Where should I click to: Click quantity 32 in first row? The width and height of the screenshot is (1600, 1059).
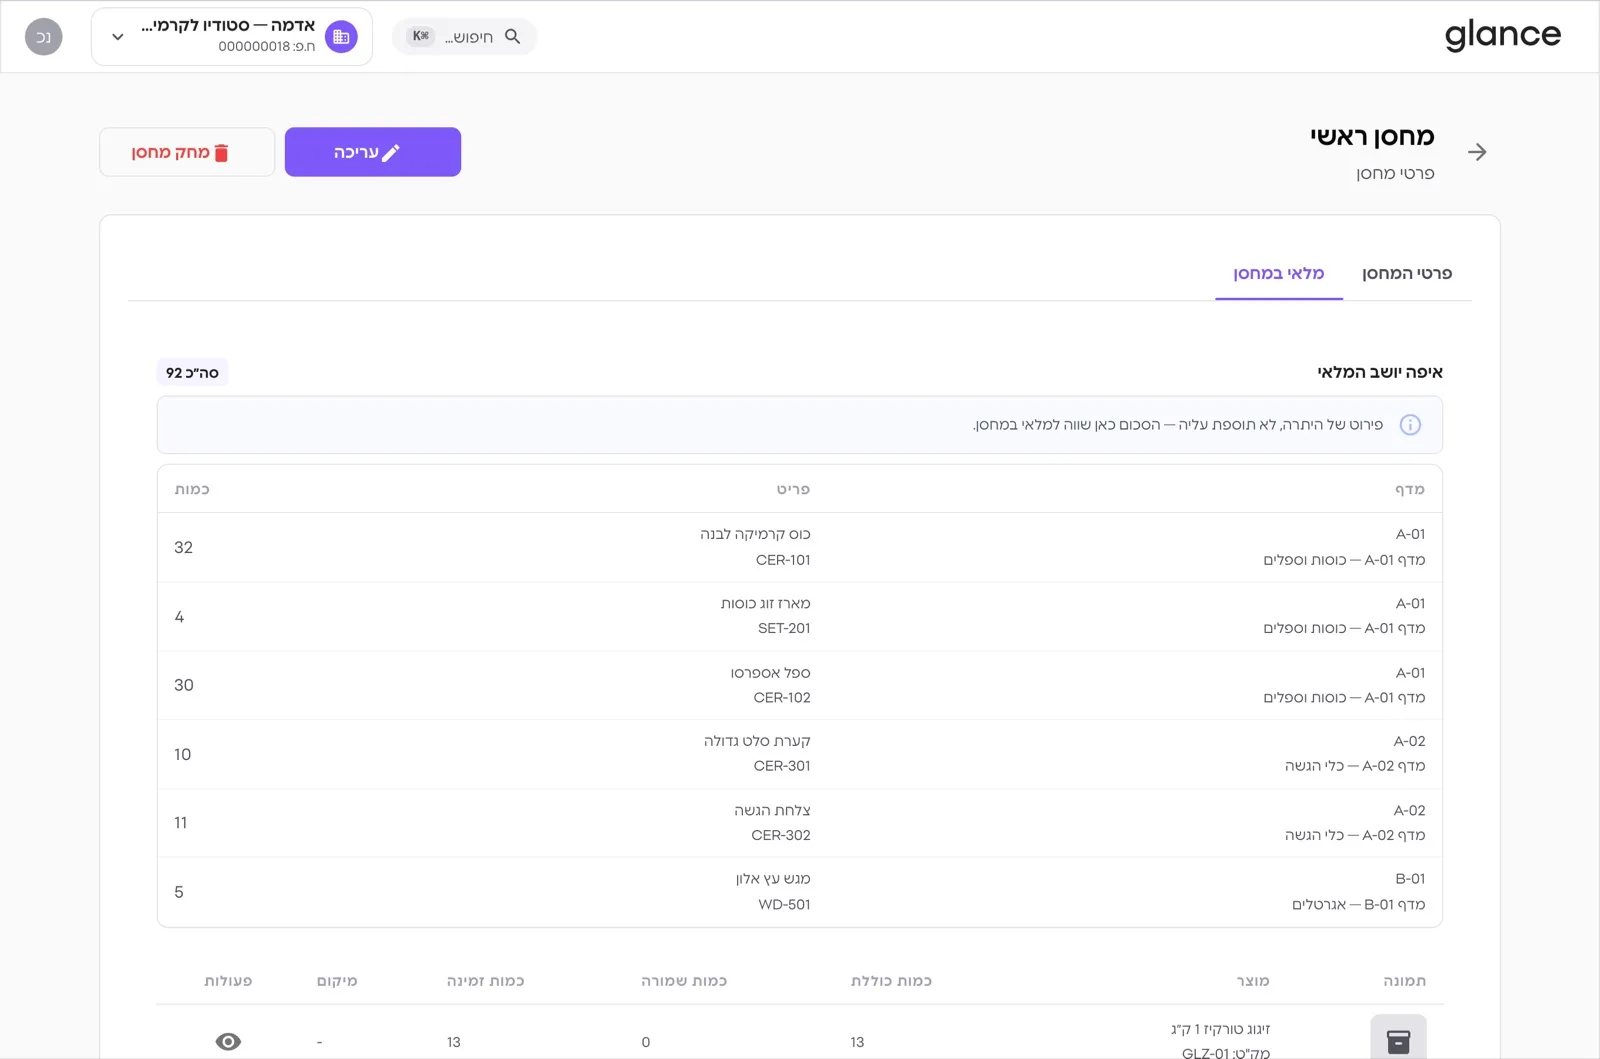pyautogui.click(x=183, y=547)
